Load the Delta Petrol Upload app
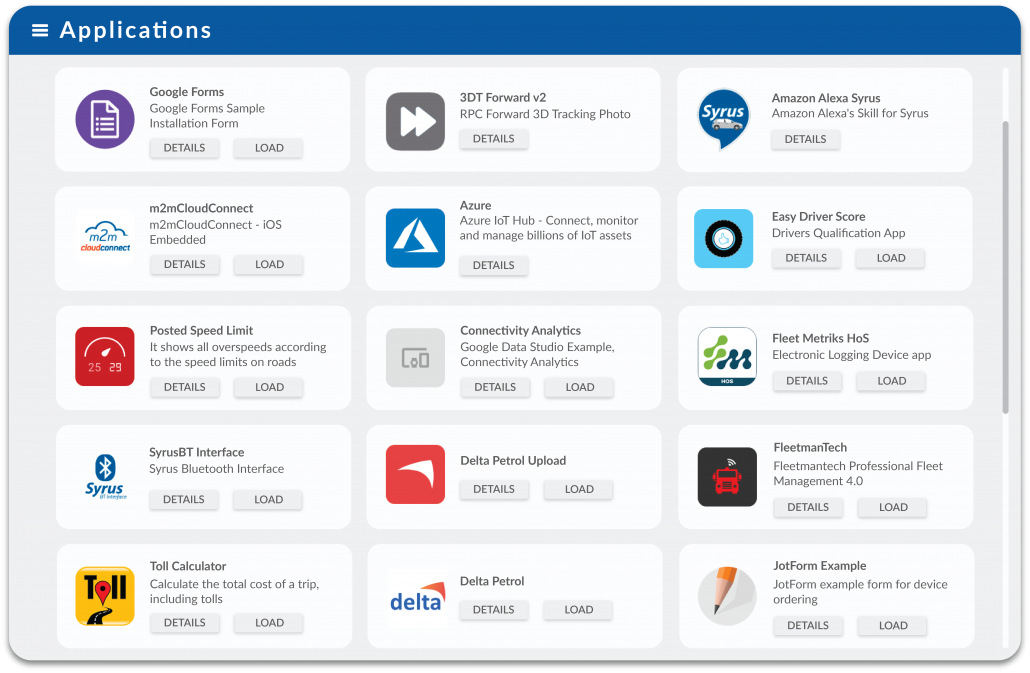The image size is (1030, 673). coord(578,489)
